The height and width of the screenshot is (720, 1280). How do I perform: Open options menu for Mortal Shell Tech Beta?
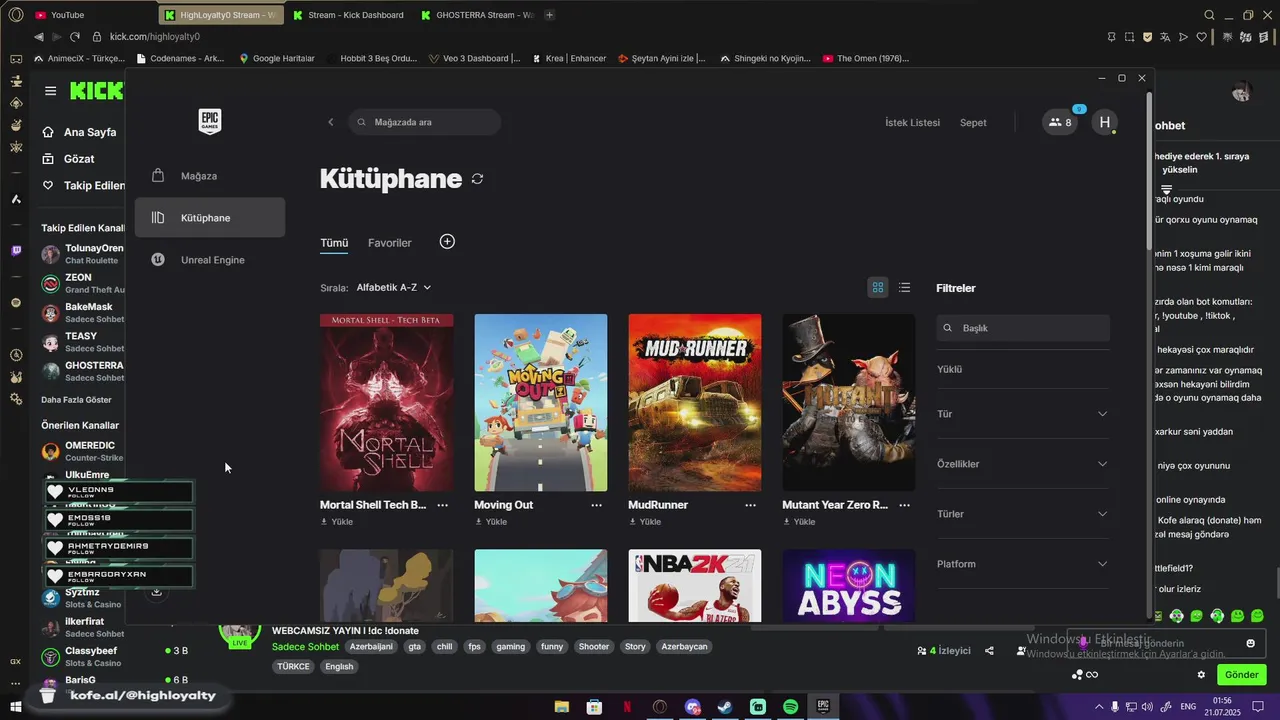[x=443, y=505]
